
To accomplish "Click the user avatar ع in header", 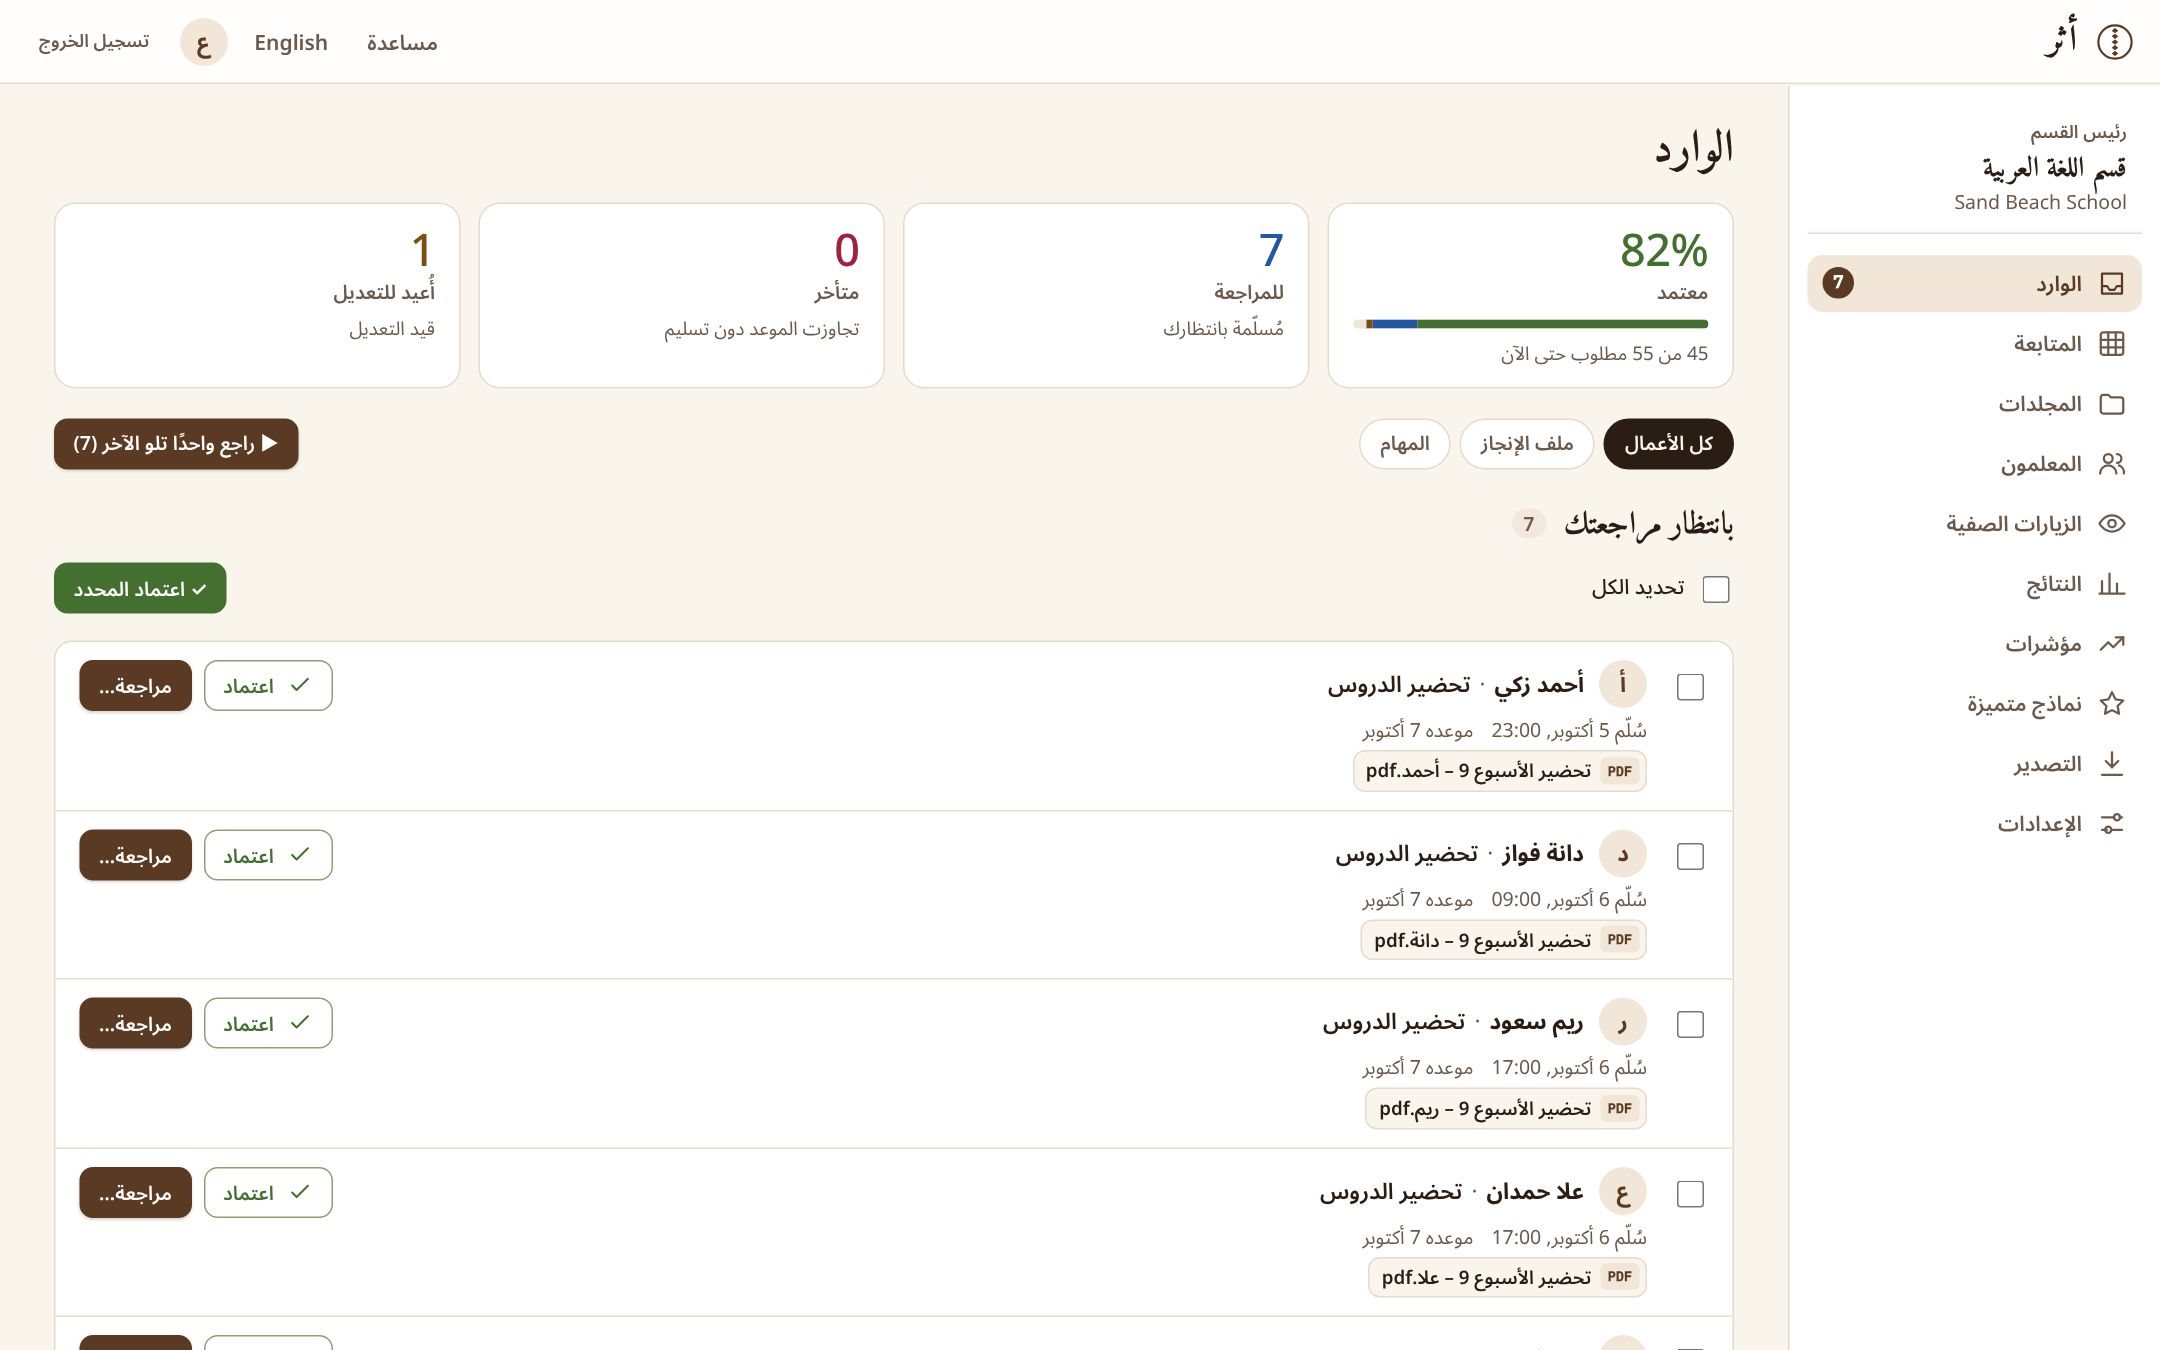I will [204, 43].
